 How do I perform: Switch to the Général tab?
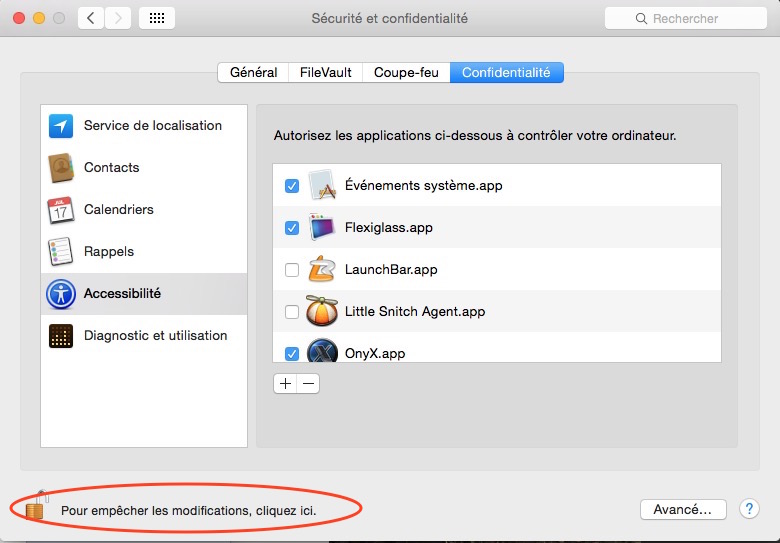[253, 73]
